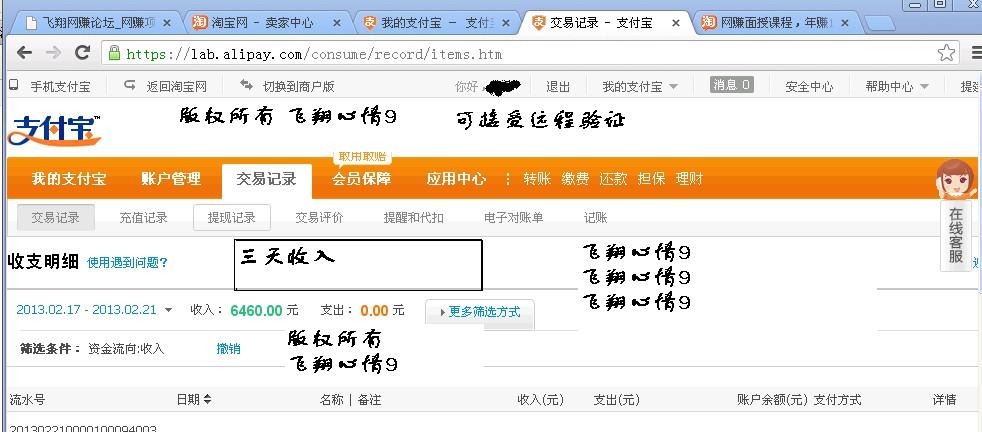This screenshot has height=432, width=982.
Task: Sort records by 日期 column
Action: tap(194, 399)
